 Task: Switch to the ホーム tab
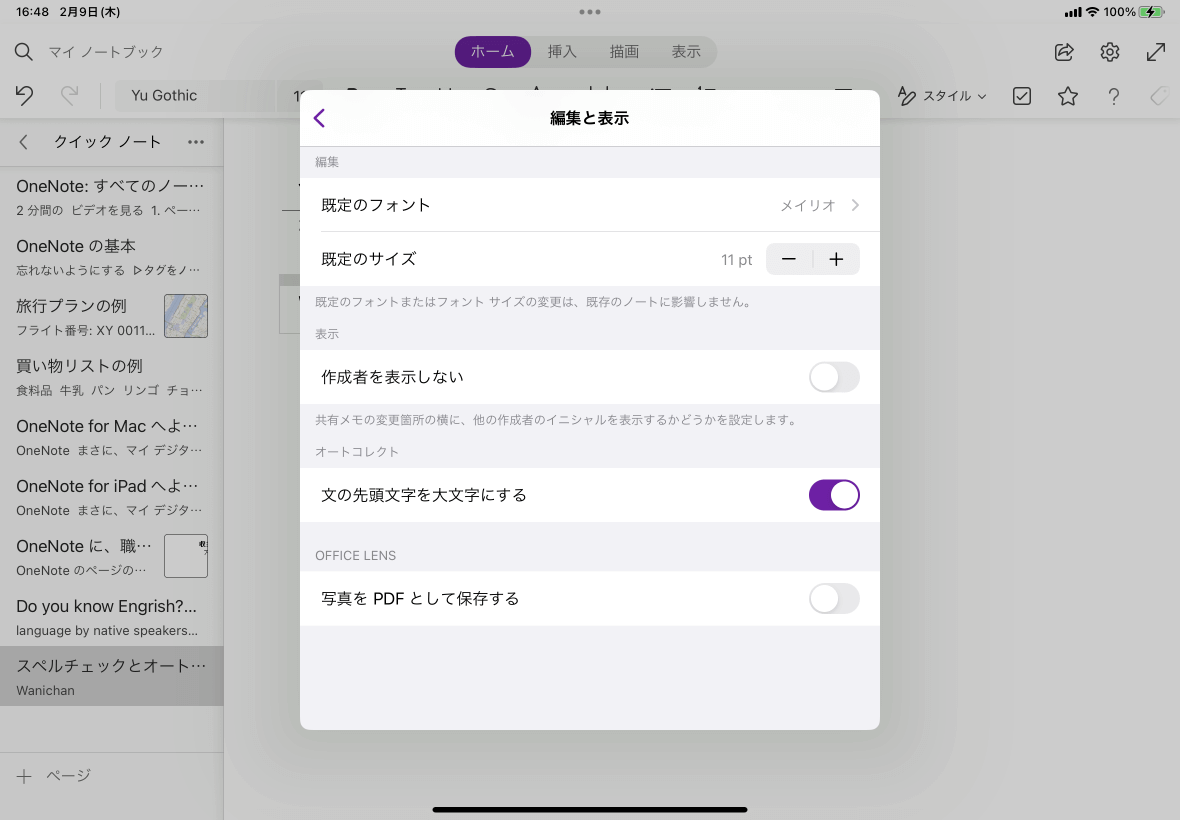tap(493, 52)
